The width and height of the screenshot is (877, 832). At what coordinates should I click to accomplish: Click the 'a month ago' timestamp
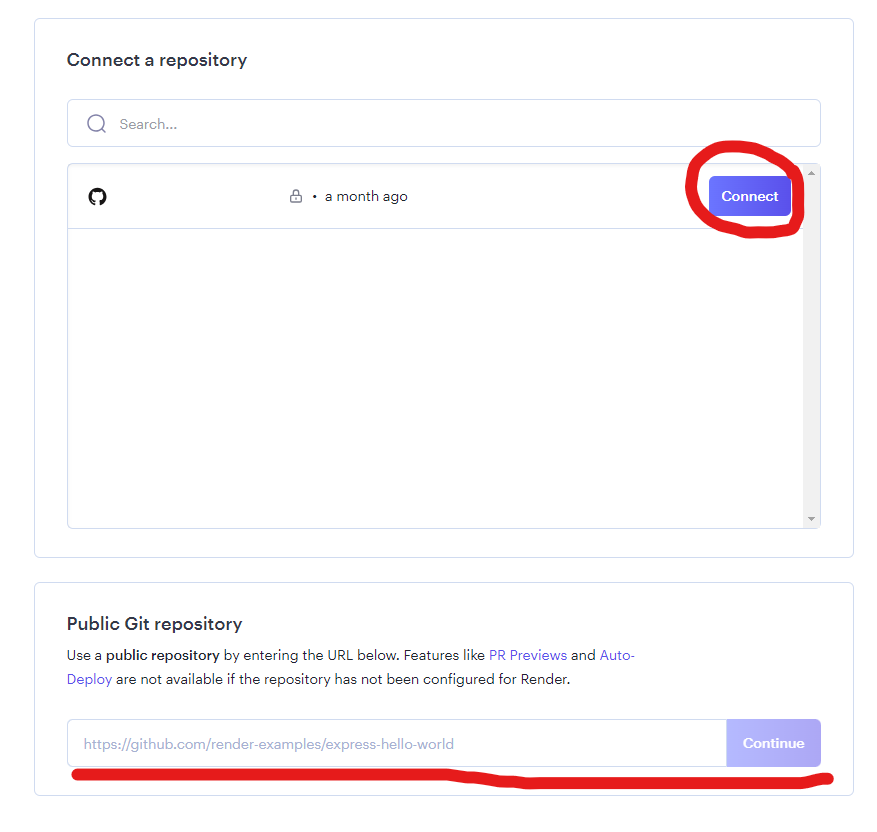(366, 196)
